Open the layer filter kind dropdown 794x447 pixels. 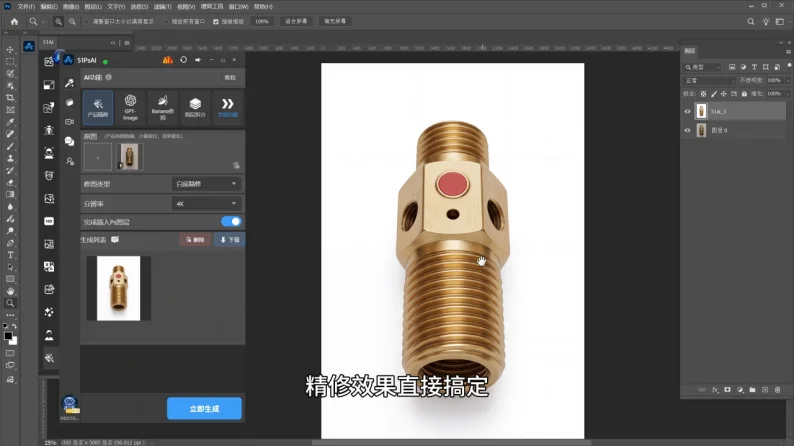pos(701,67)
